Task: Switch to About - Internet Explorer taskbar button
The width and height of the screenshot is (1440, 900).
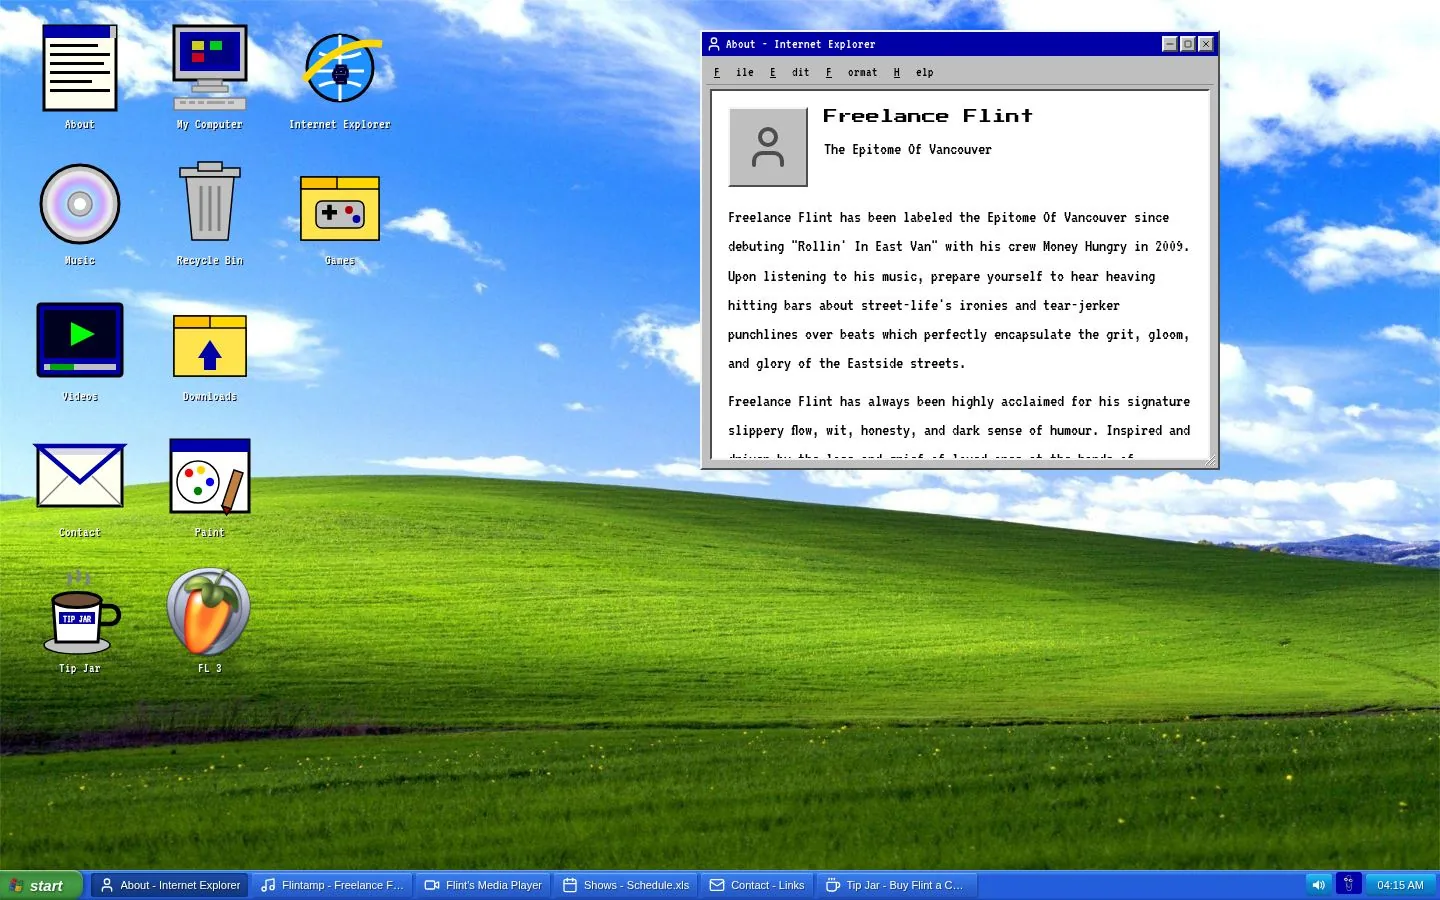Action: pyautogui.click(x=171, y=885)
